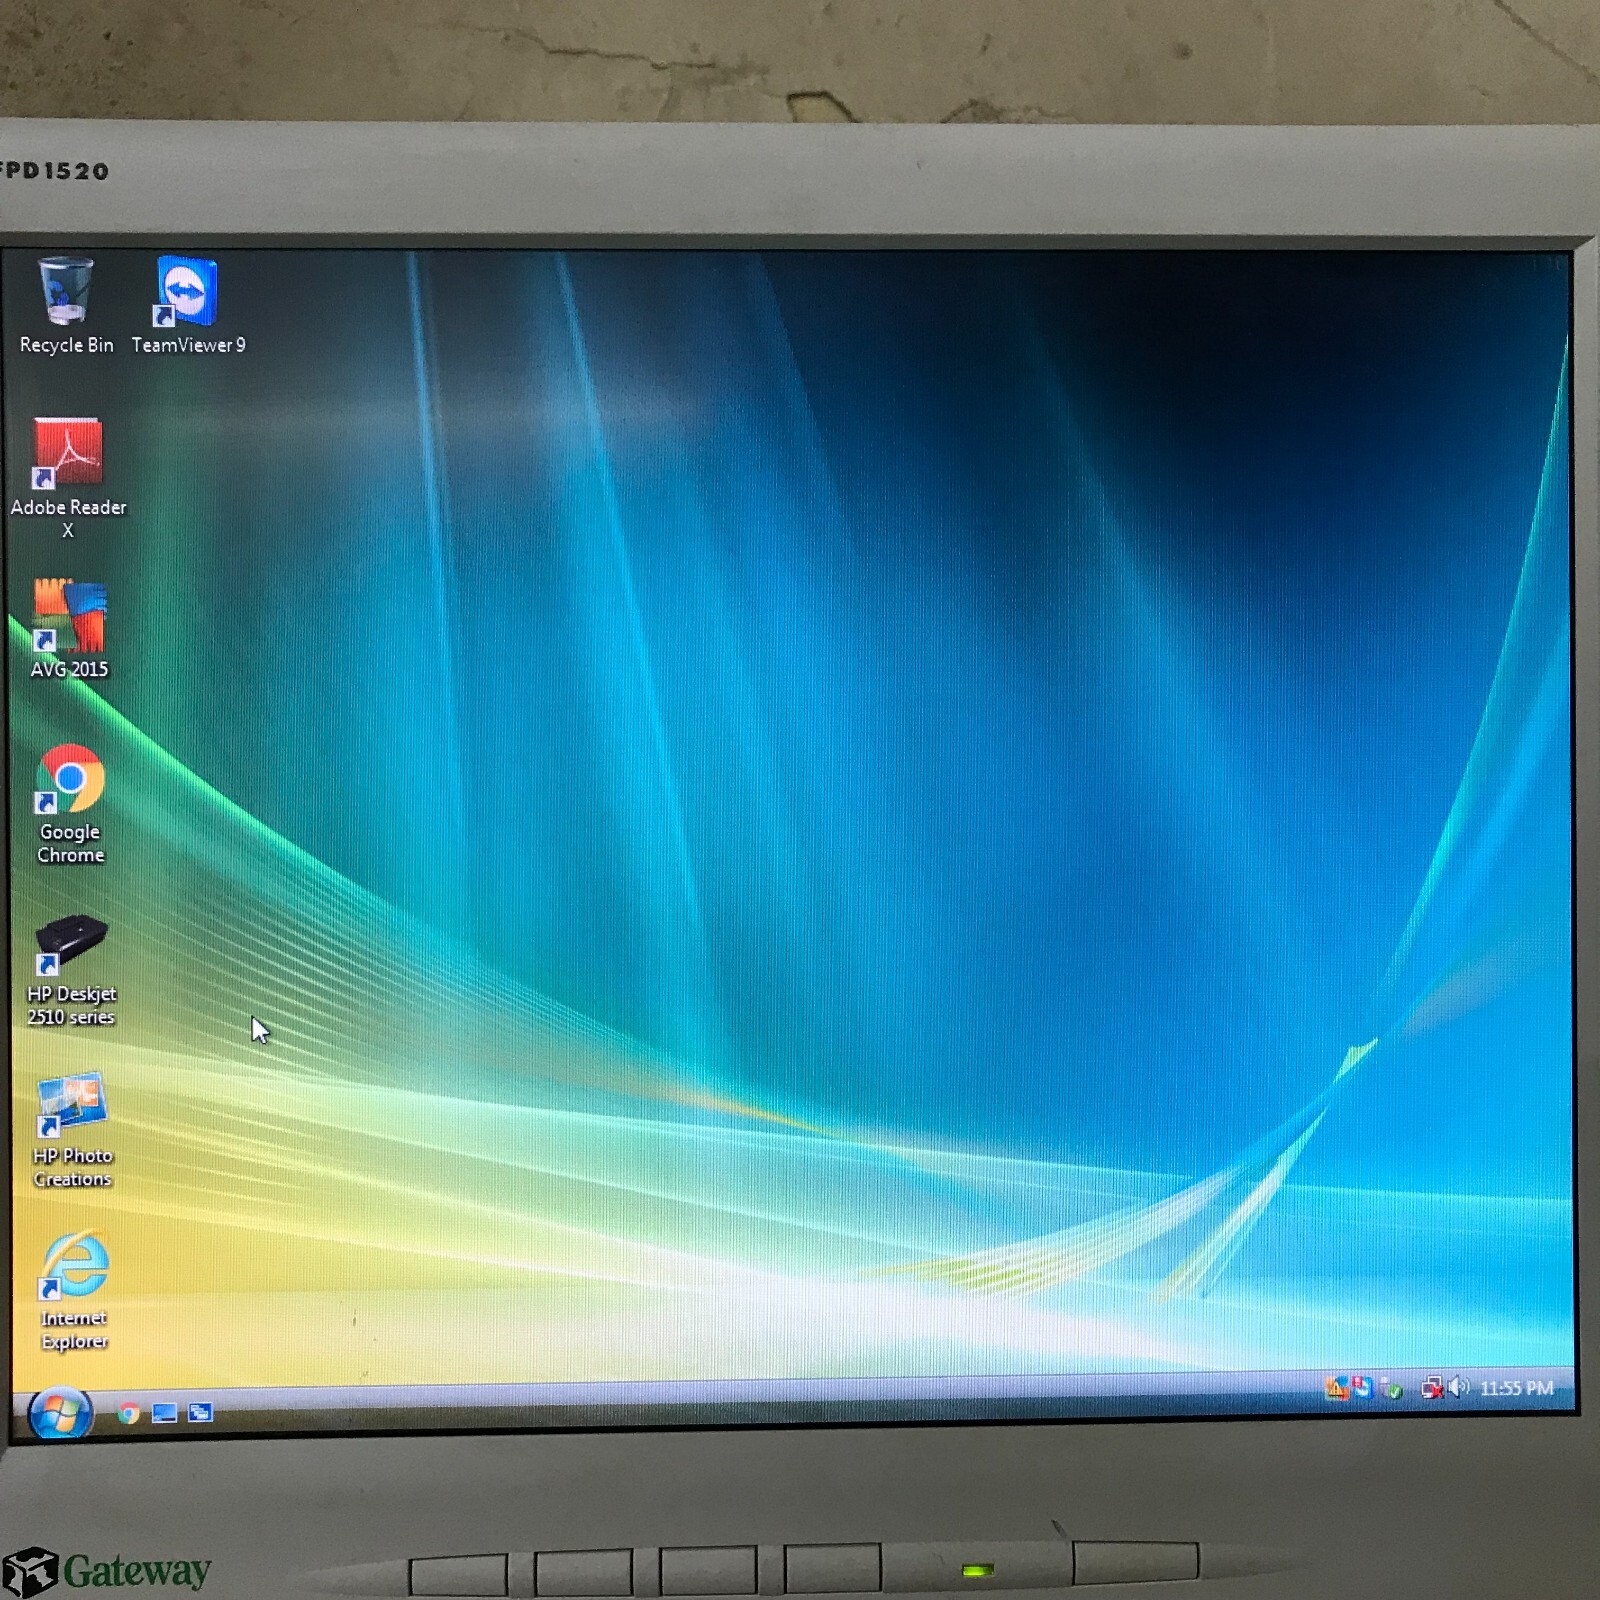This screenshot has height=1600, width=1600.
Task: Click the red and blue system tray icon
Action: (x=1362, y=1387)
